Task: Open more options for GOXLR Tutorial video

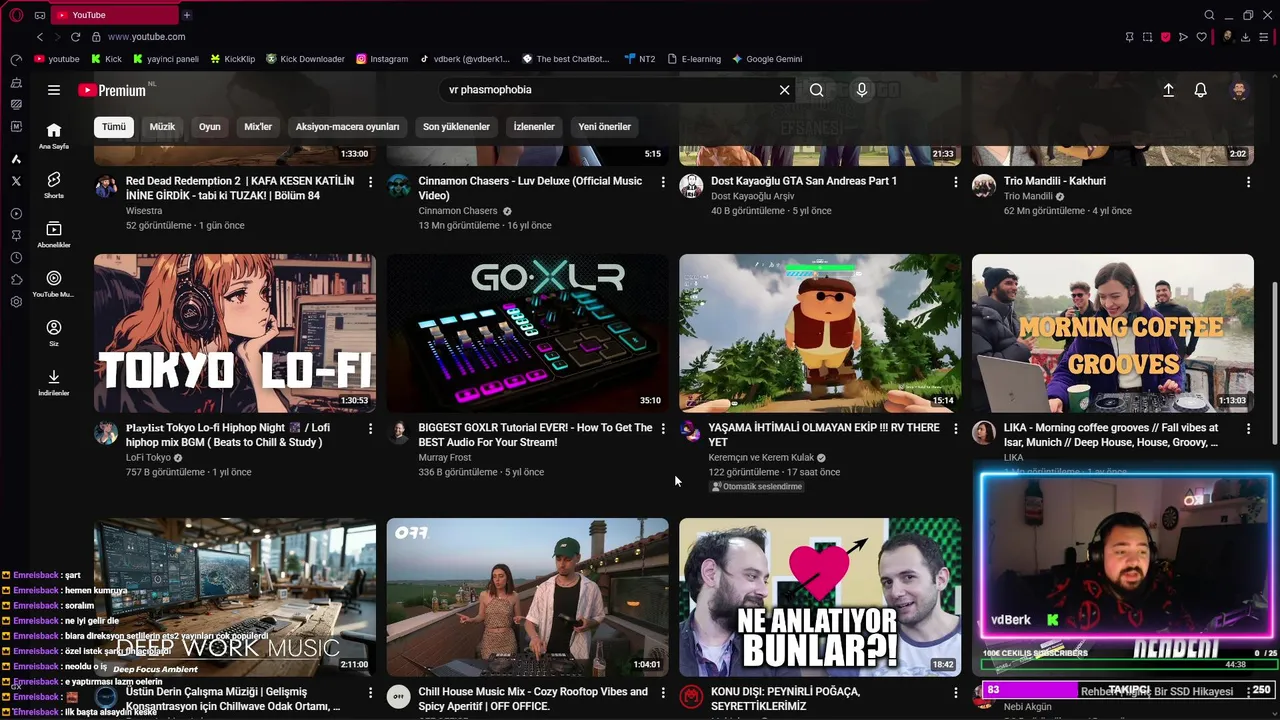Action: point(663,429)
